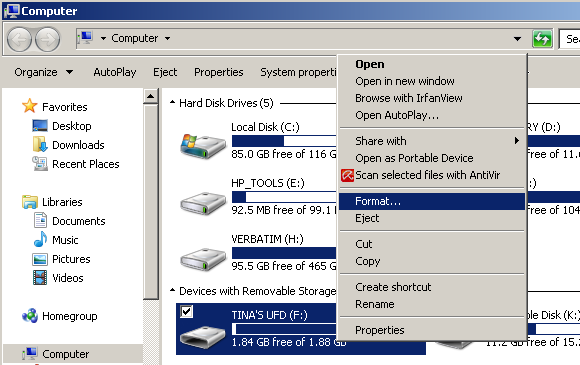This screenshot has height=365, width=580.
Task: Click the TINA'S UFD (F:) drive icon
Action: [203, 337]
